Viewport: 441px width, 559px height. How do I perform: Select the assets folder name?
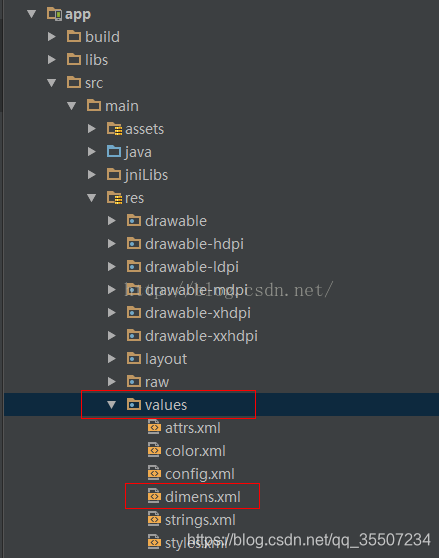click(144, 129)
